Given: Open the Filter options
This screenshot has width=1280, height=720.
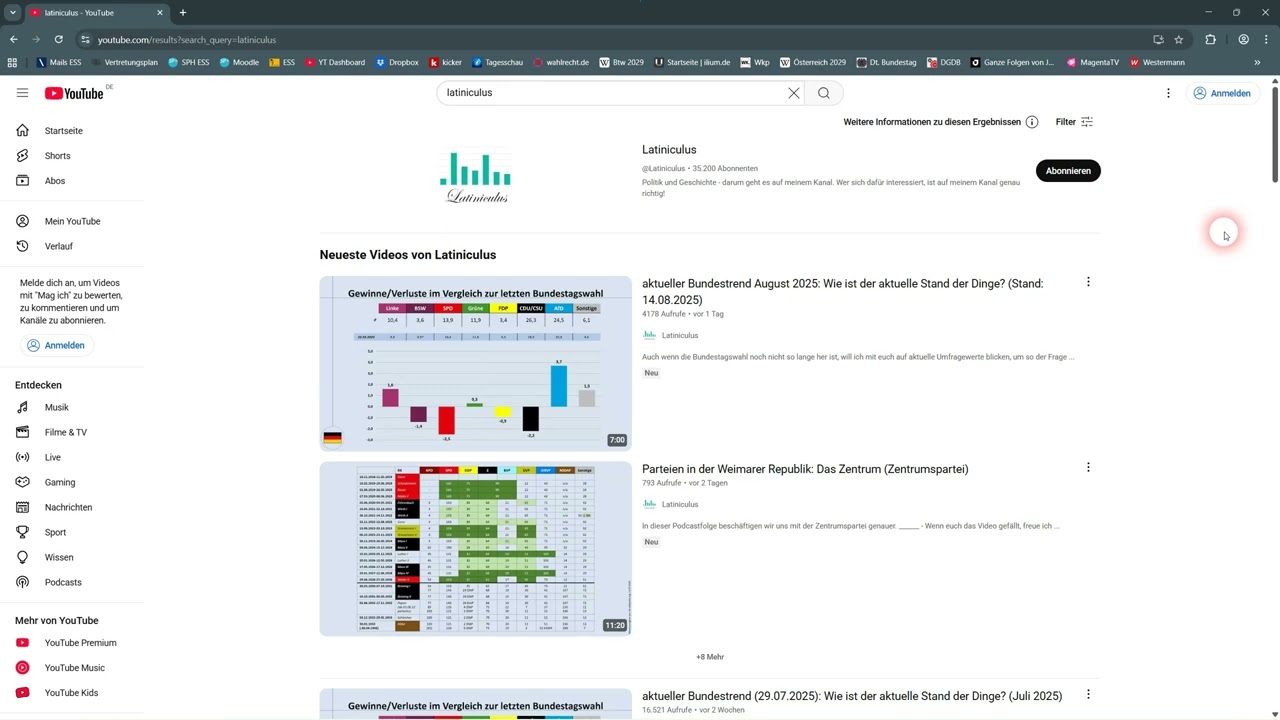Looking at the screenshot, I should click(x=1075, y=122).
